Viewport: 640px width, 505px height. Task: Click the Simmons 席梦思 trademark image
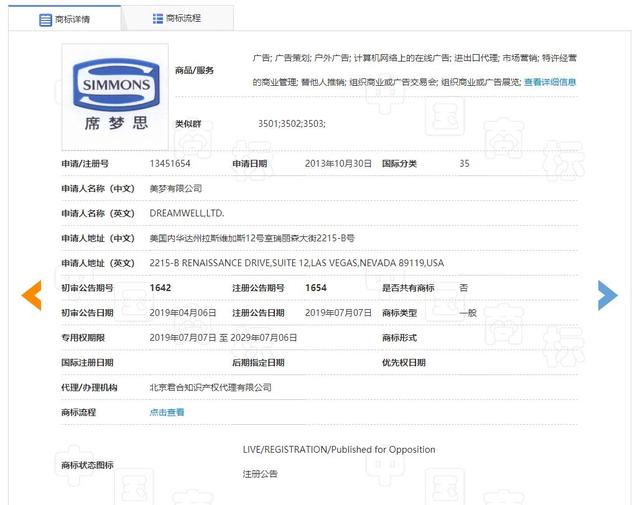coord(115,97)
